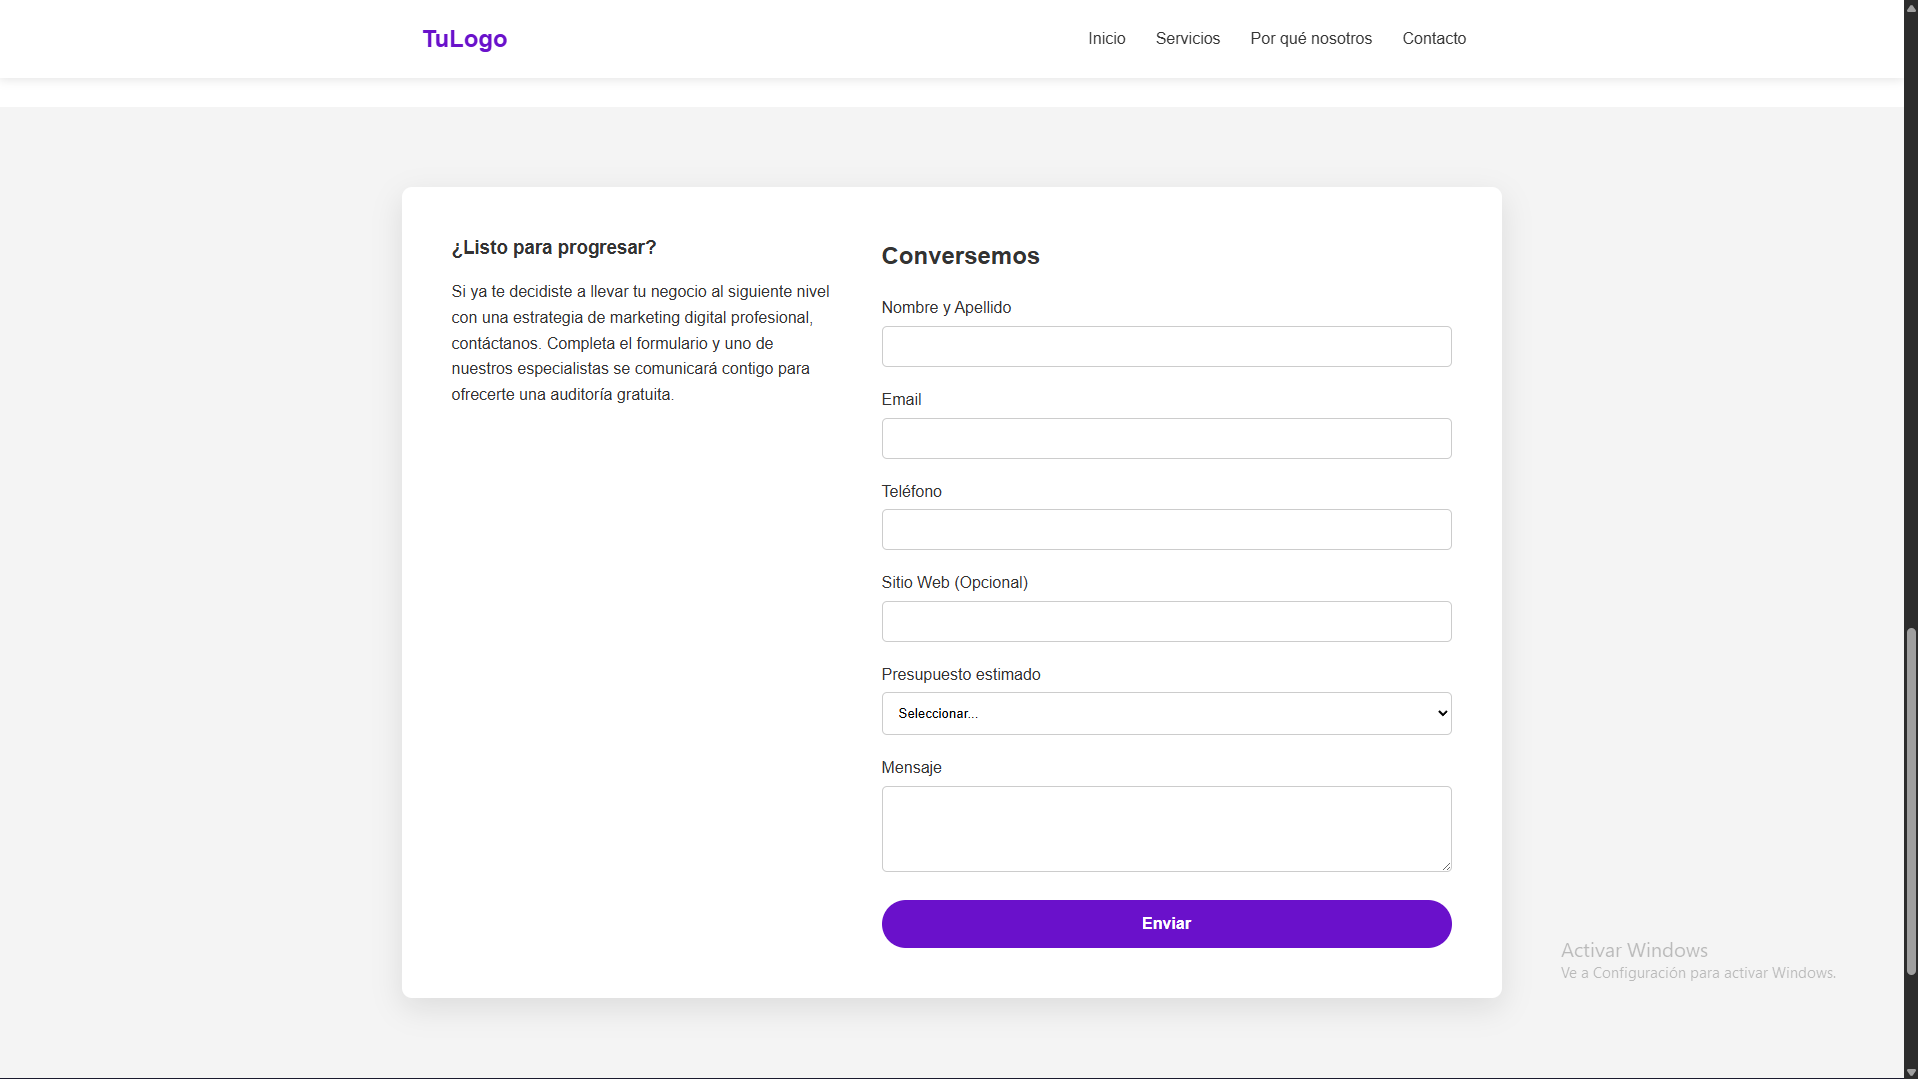
Task: Click the TuLogo brand logo
Action: pyautogui.click(x=464, y=39)
